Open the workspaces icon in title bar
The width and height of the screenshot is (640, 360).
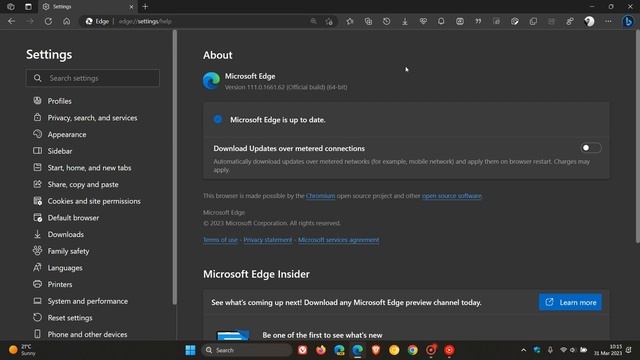(x=11, y=7)
